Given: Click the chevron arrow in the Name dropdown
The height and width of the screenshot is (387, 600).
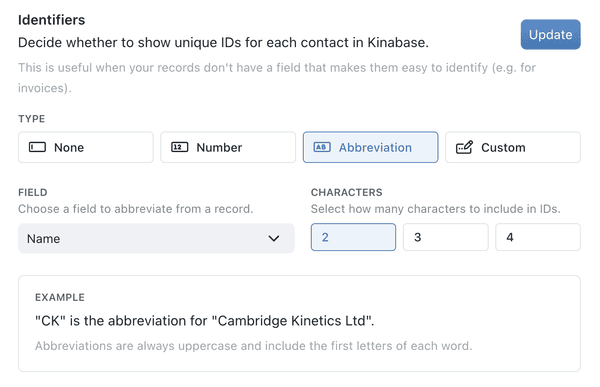Looking at the screenshot, I should click(x=274, y=238).
